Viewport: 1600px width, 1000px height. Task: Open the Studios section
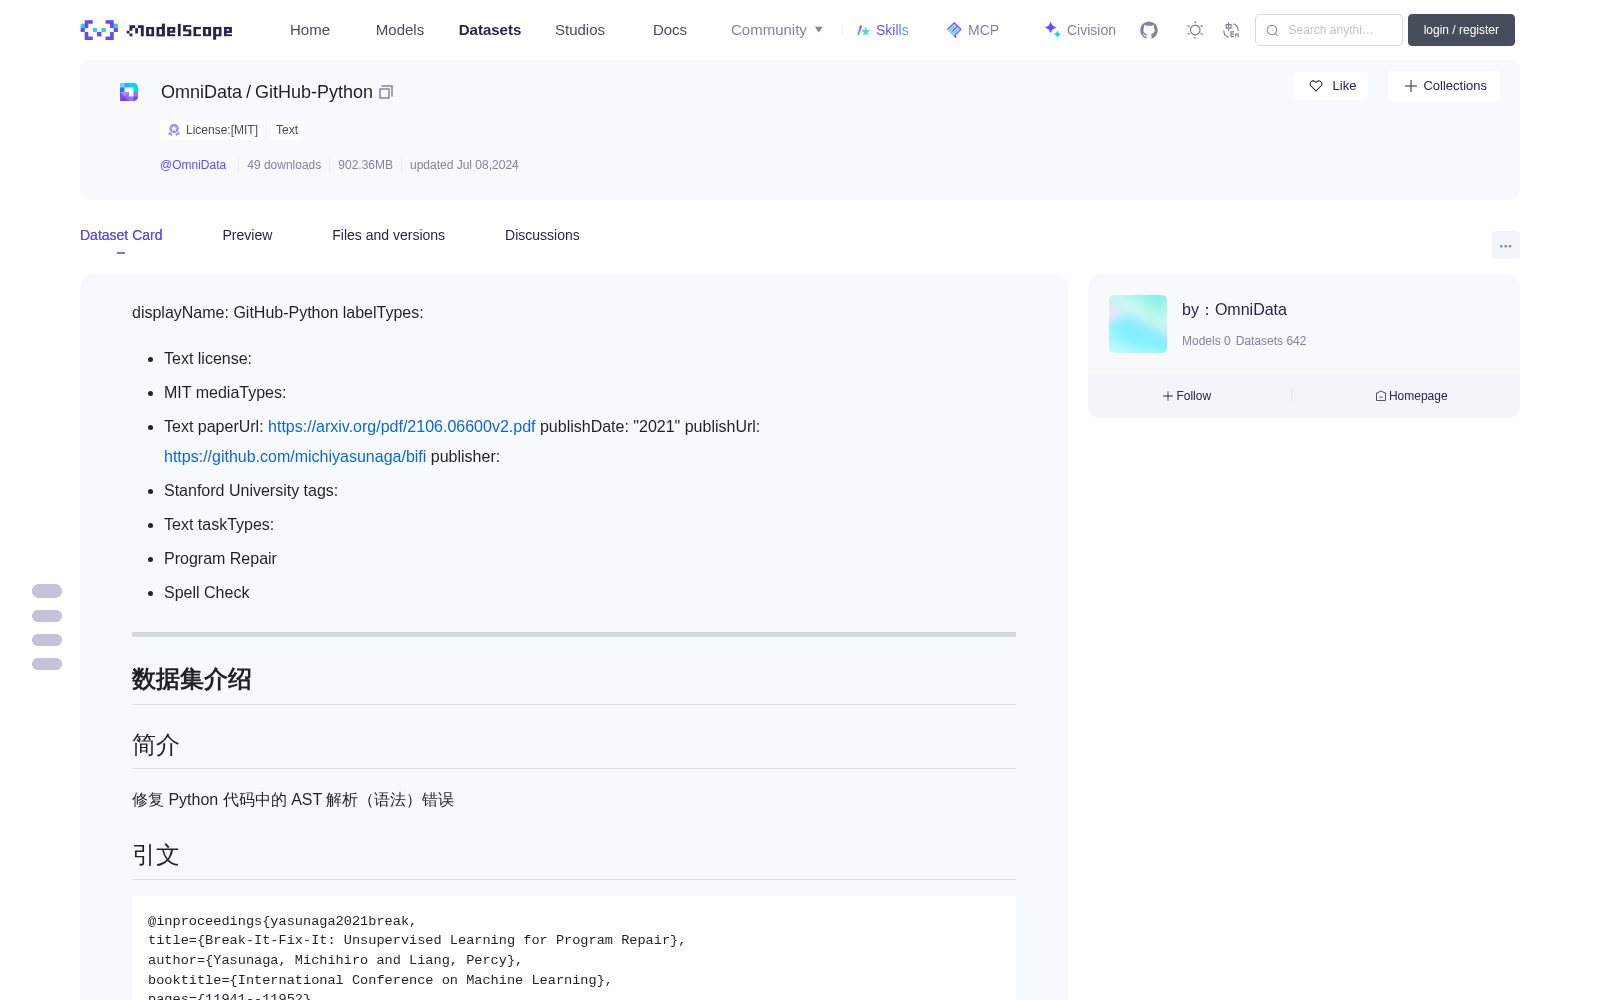(580, 30)
